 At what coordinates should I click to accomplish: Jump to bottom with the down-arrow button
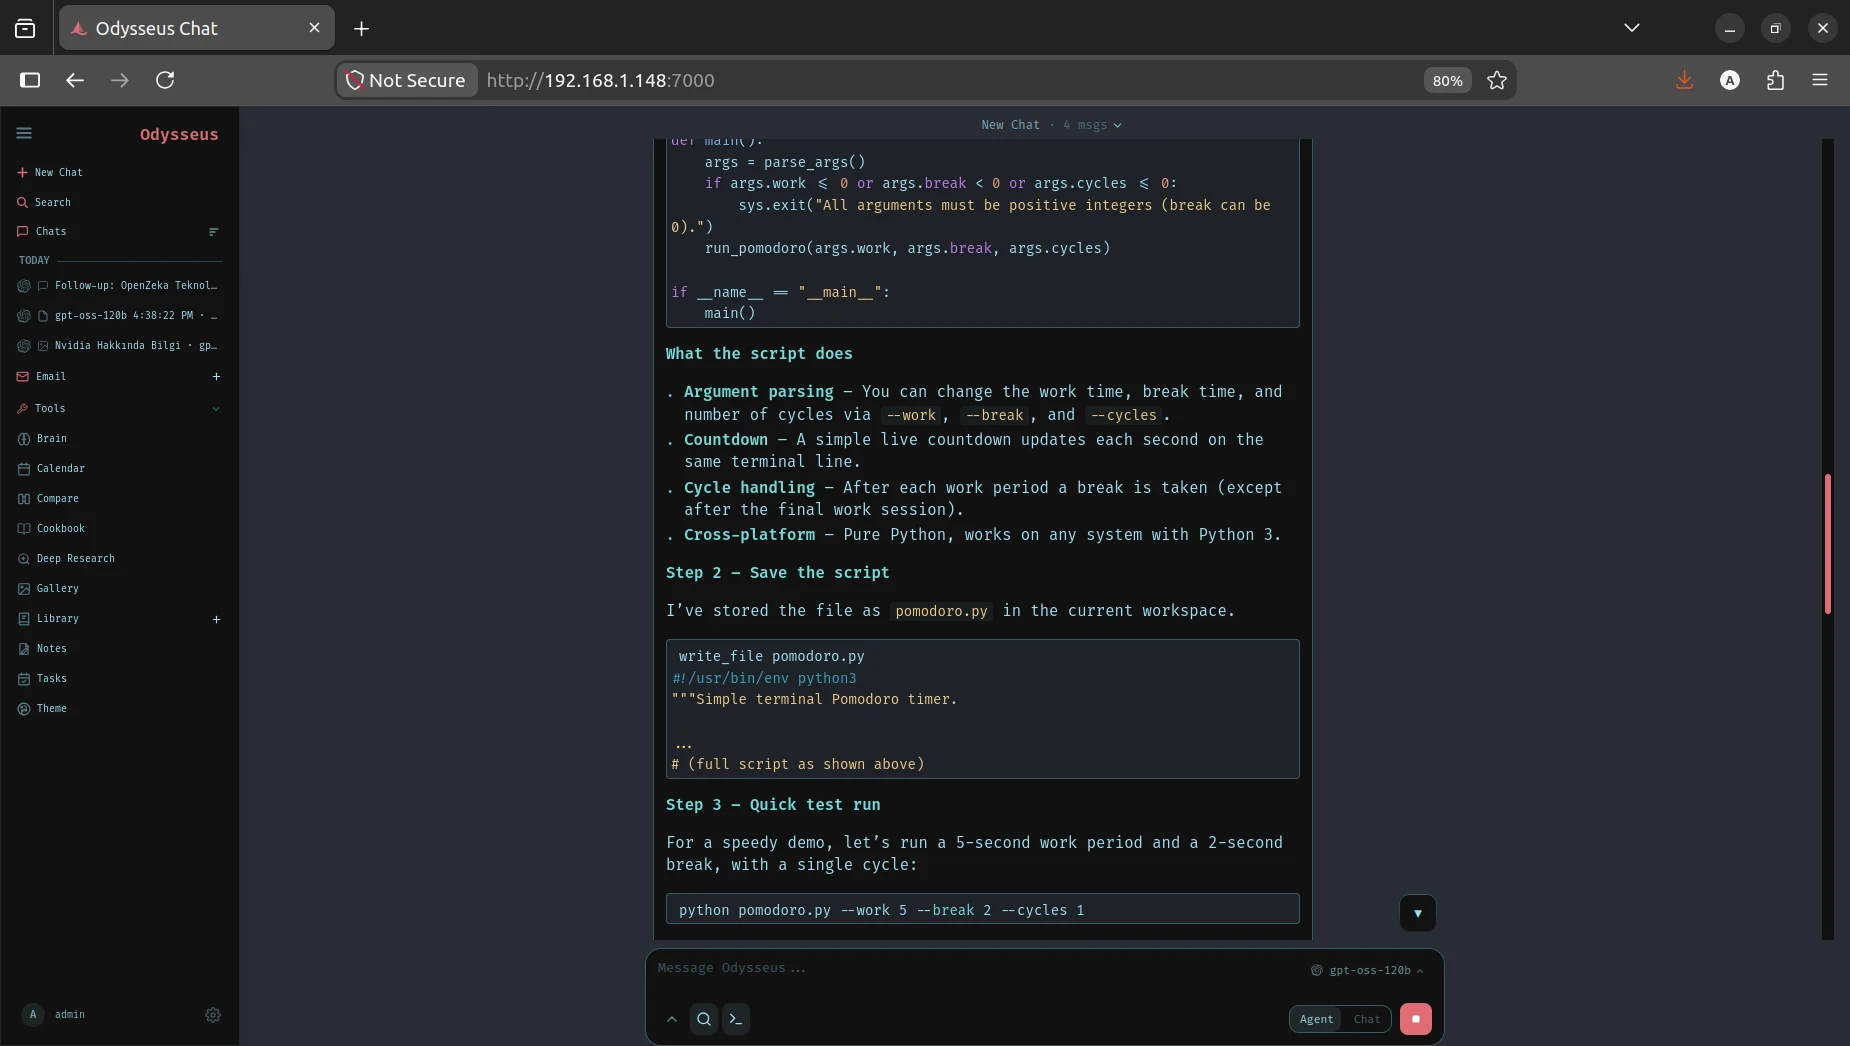click(x=1417, y=913)
